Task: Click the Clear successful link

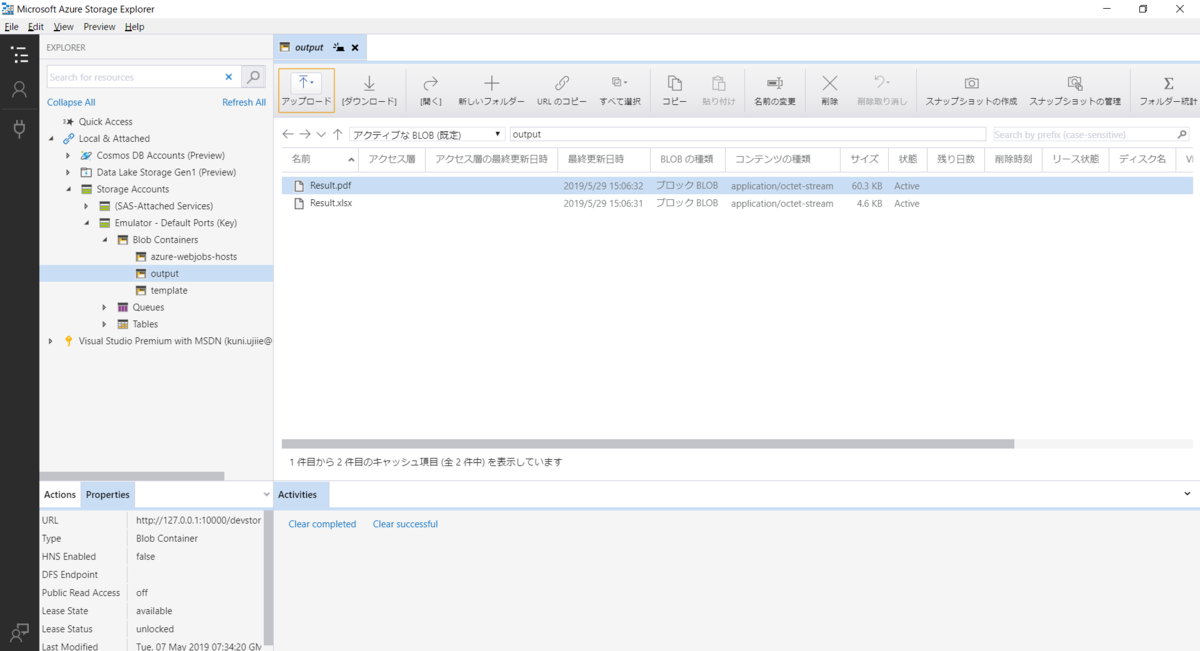Action: click(x=405, y=524)
